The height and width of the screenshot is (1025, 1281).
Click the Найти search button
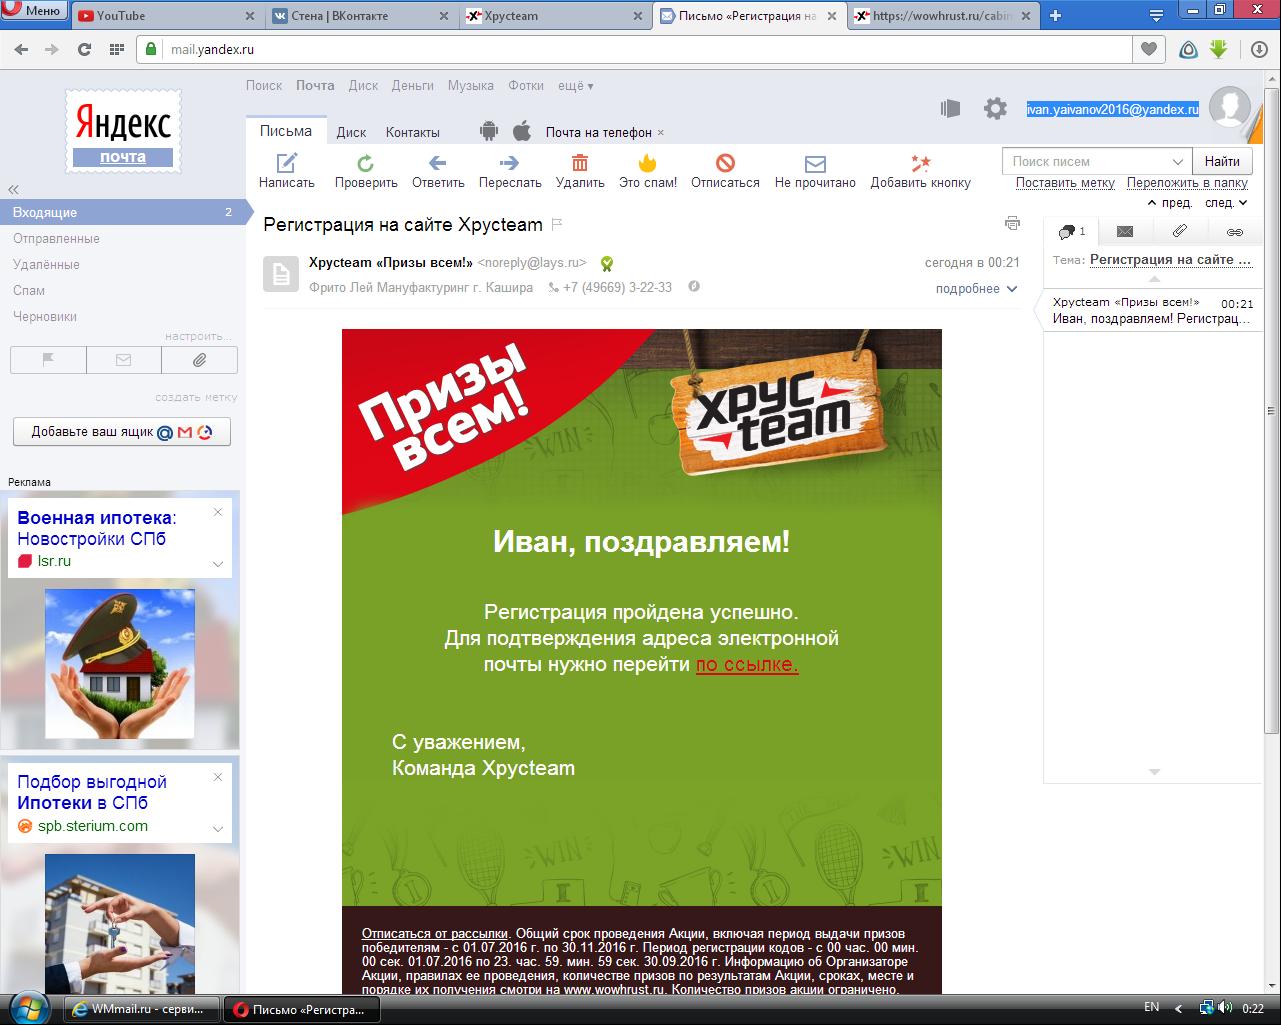pyautogui.click(x=1222, y=161)
